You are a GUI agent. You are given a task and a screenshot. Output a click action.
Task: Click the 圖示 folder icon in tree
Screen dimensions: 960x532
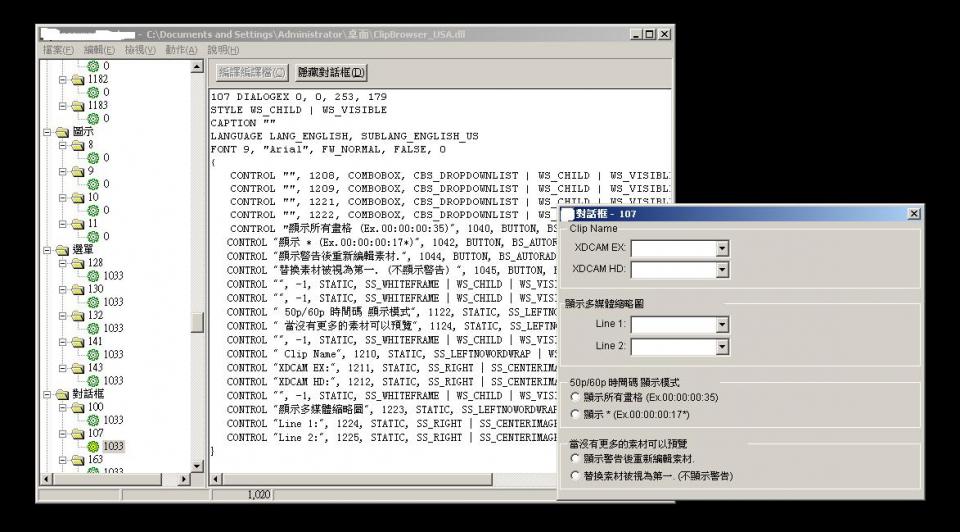click(x=62, y=132)
